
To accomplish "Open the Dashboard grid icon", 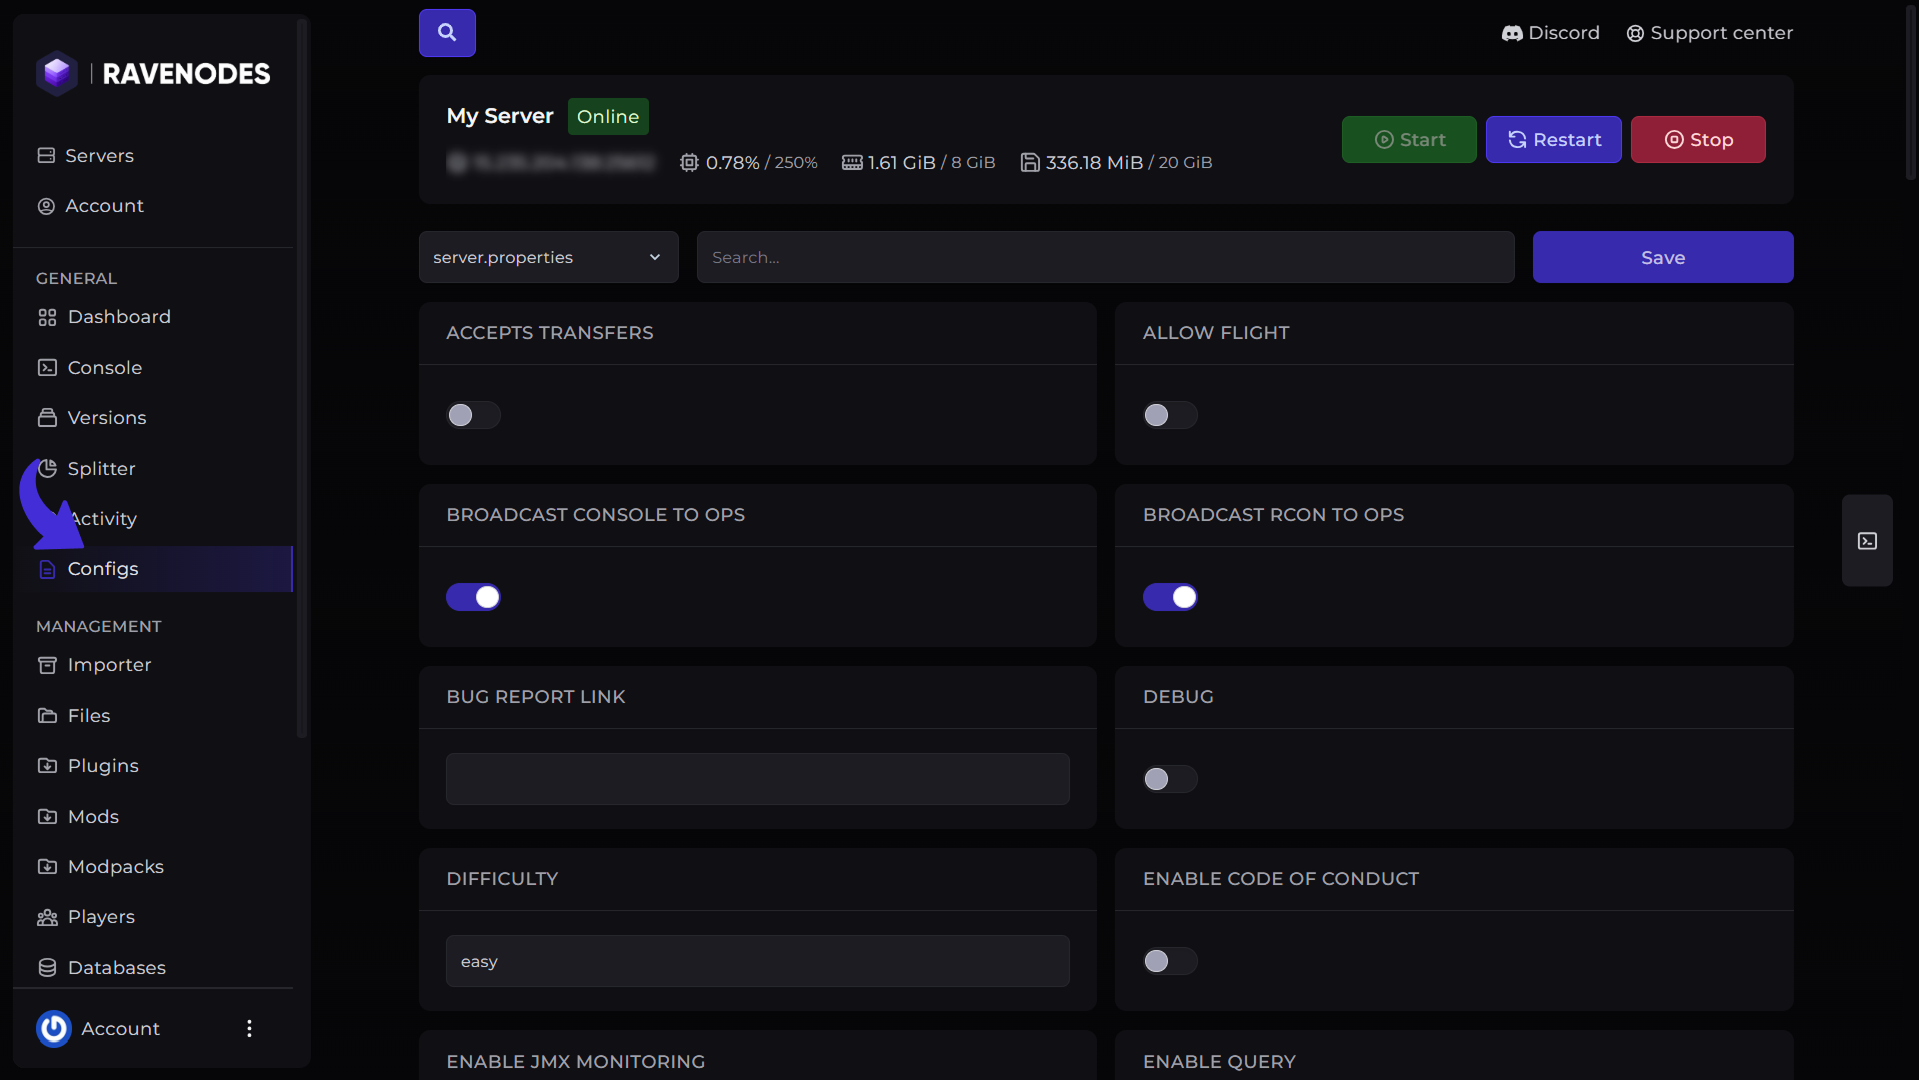I will point(47,317).
